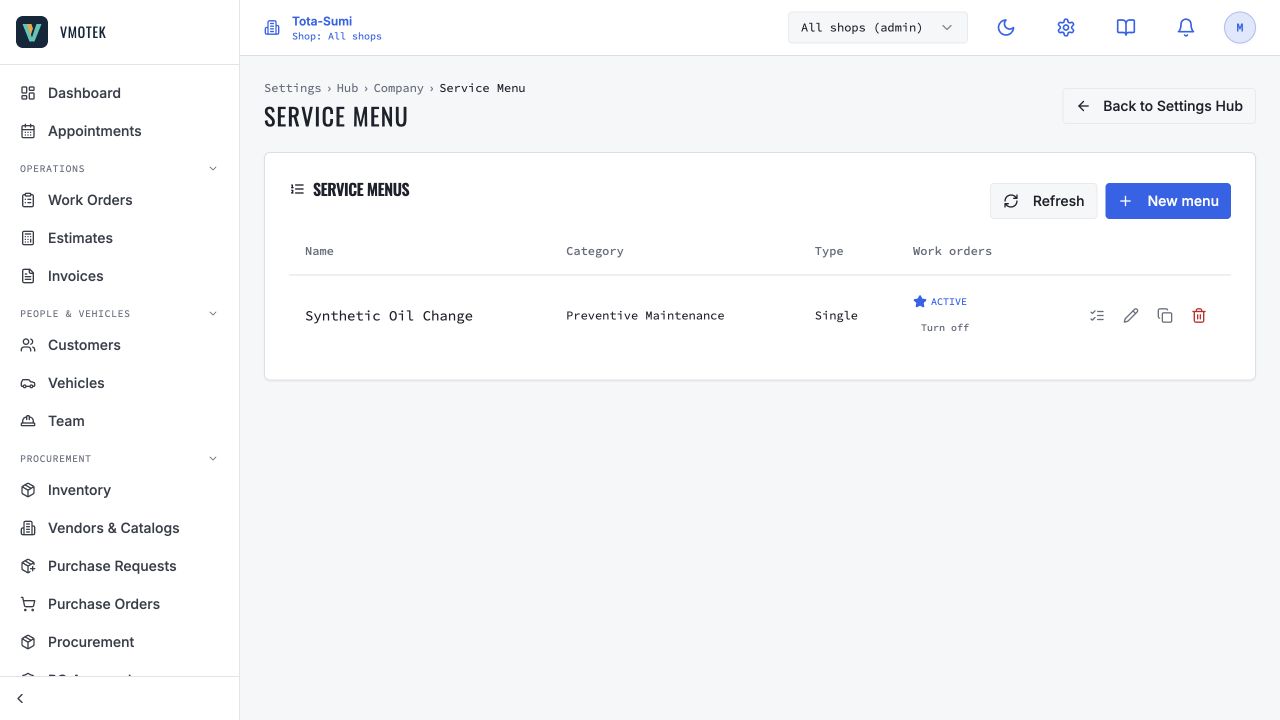1280x720 pixels.
Task: Click the Settings breadcrumb
Action: (293, 88)
